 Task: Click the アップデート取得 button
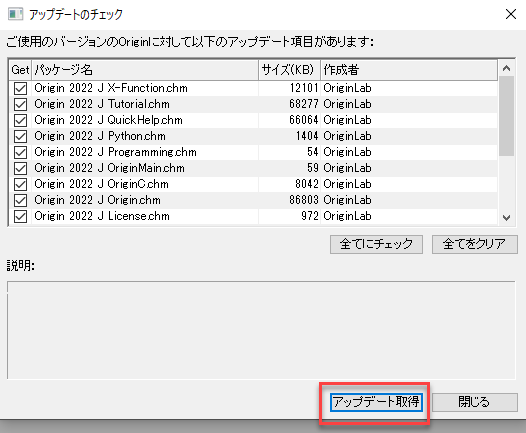376,402
